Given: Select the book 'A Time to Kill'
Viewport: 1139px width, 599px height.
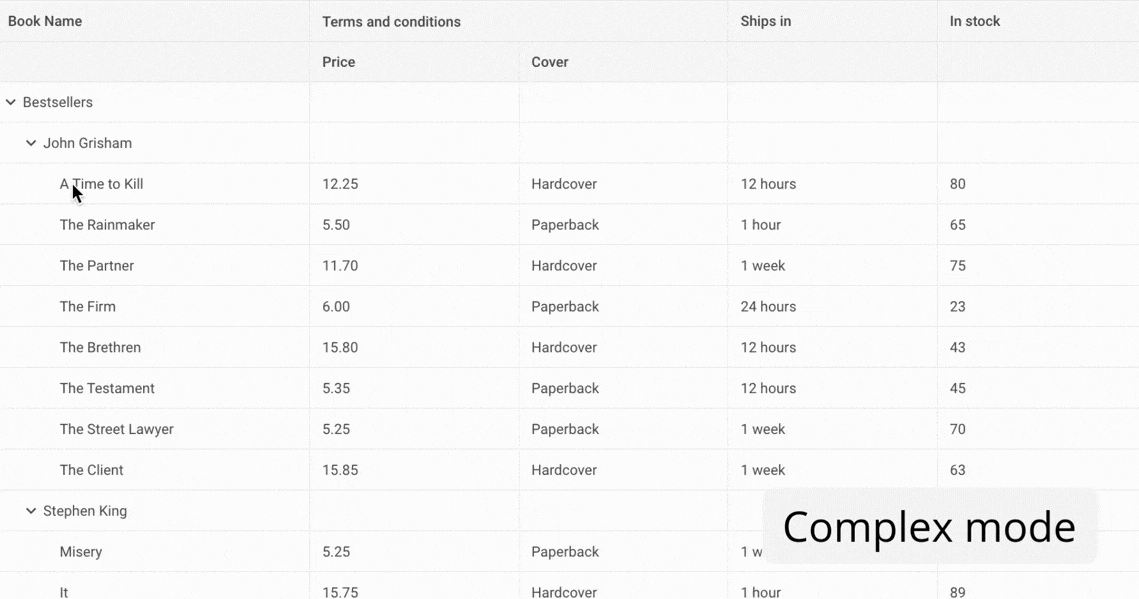Looking at the screenshot, I should (101, 184).
